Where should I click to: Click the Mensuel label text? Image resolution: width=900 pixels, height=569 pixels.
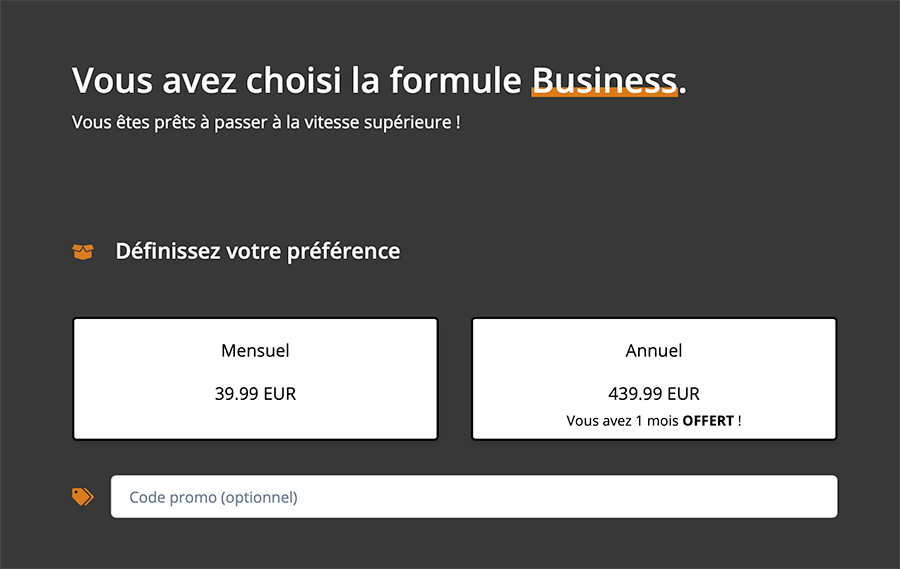click(255, 351)
